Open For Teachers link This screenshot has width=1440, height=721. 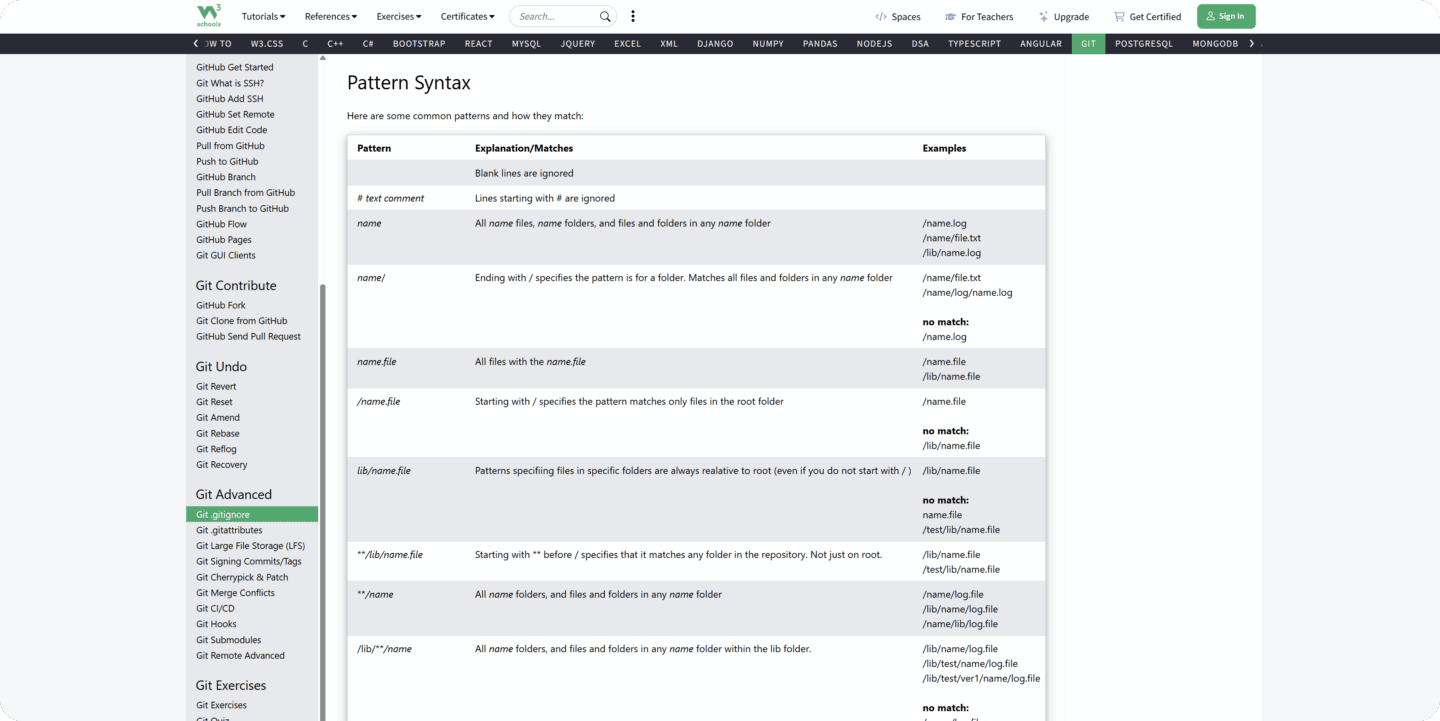click(x=978, y=16)
